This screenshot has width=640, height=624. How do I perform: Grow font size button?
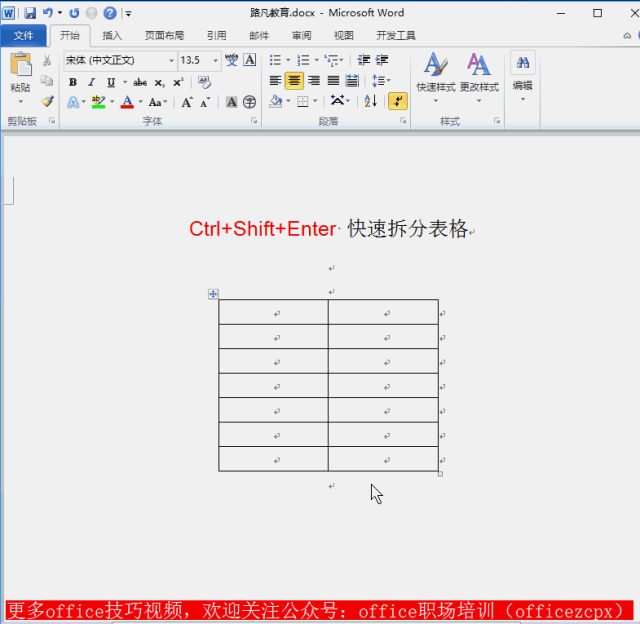187,102
